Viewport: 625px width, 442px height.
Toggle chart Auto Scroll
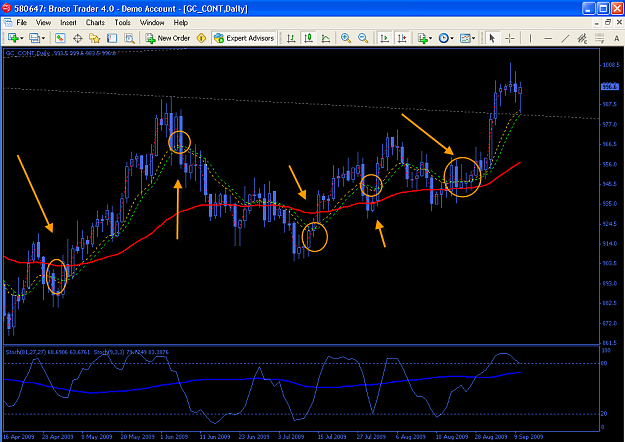(385, 38)
